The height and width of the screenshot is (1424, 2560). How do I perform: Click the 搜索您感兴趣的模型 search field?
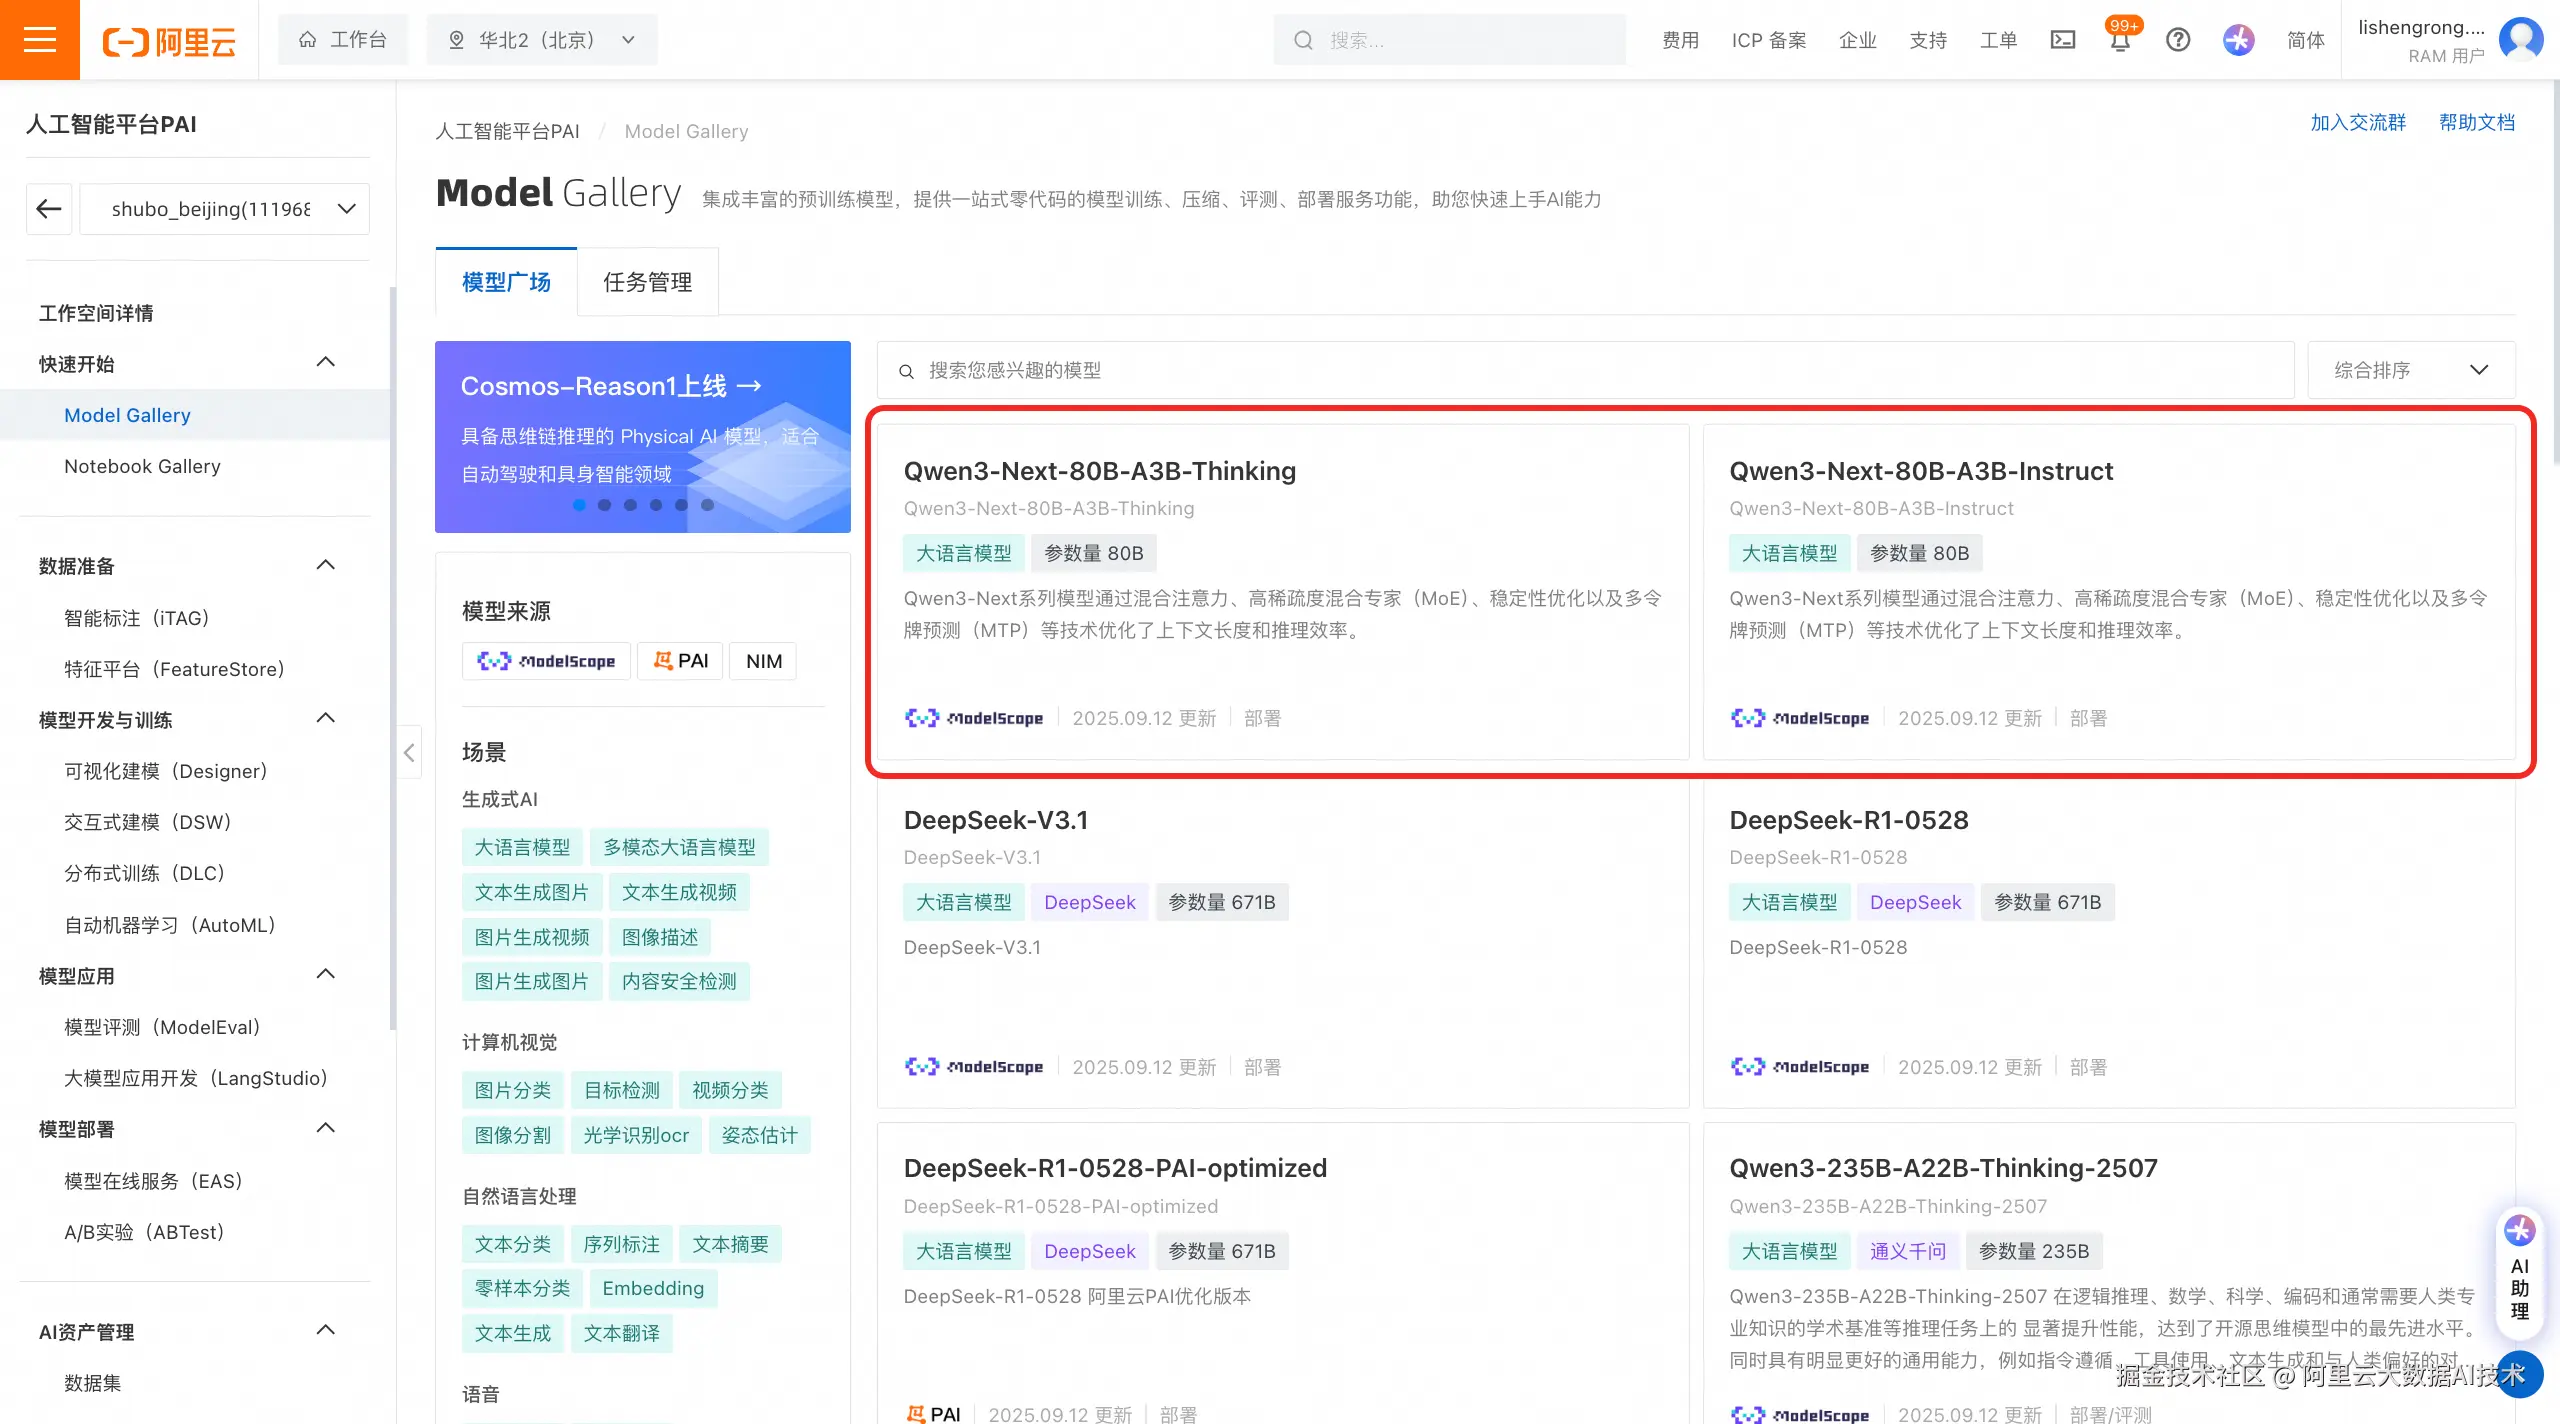click(1586, 370)
